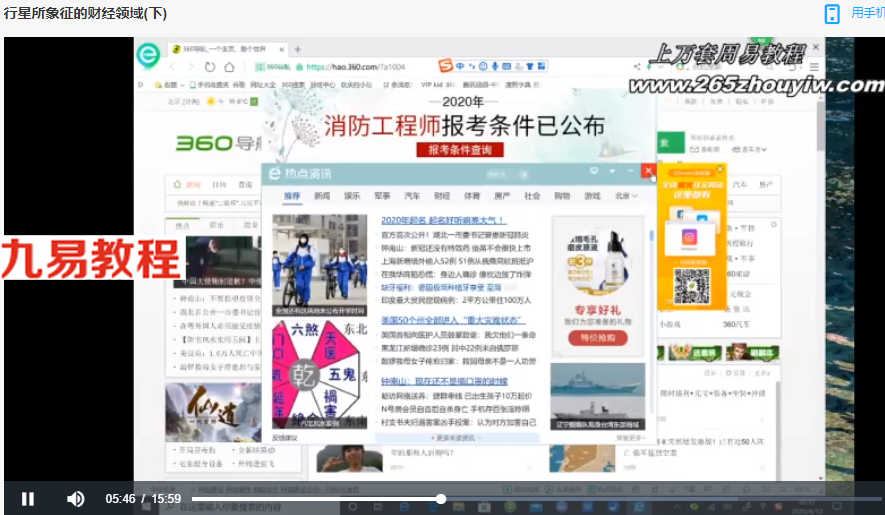
Task: Click the green search button on 360 page
Action: (x=671, y=143)
